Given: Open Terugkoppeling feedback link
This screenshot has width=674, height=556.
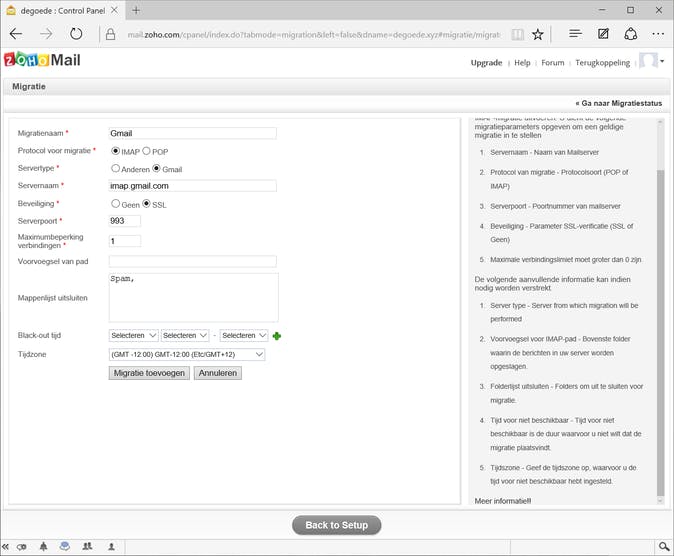Looking at the screenshot, I should [603, 63].
